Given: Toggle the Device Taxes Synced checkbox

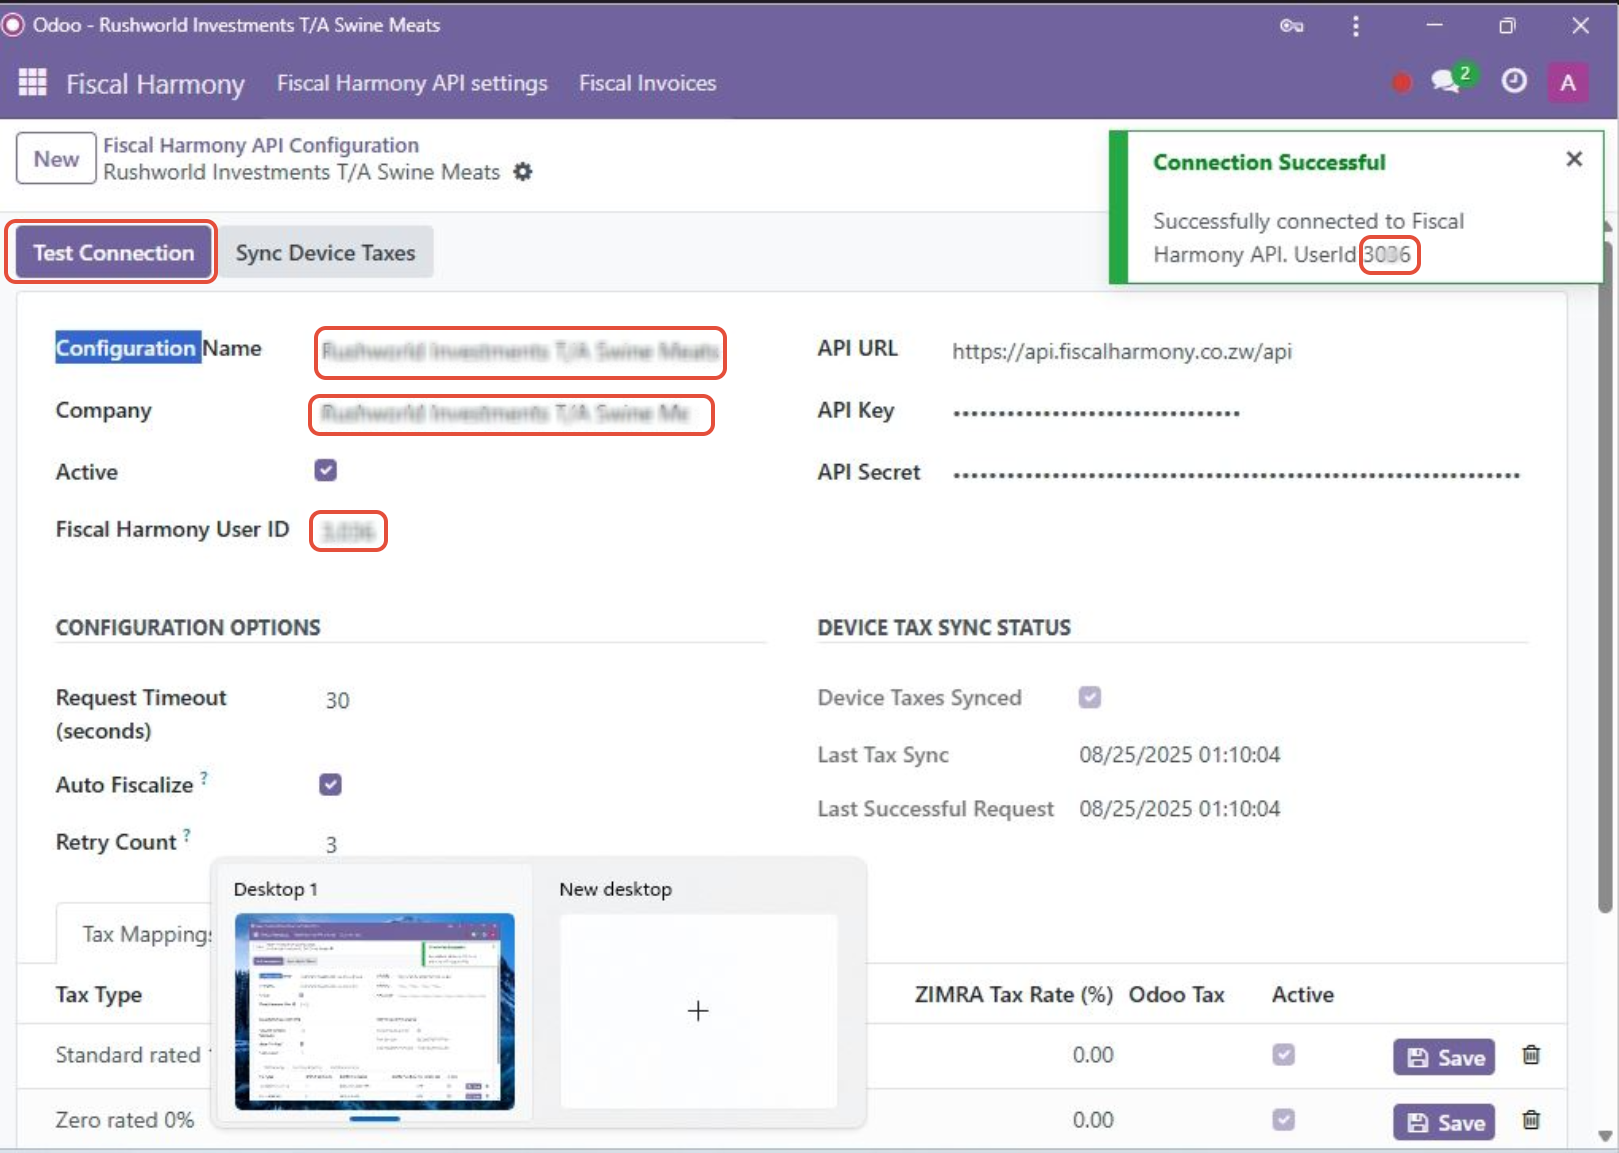Looking at the screenshot, I should tap(1090, 697).
